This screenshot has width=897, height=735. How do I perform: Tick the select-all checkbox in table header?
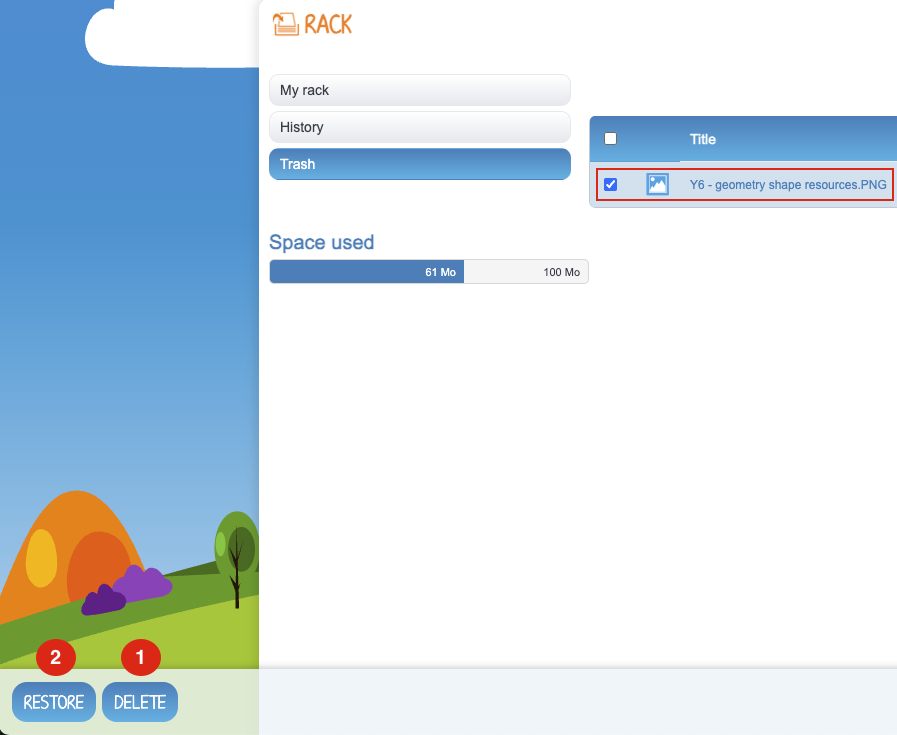[x=611, y=139]
